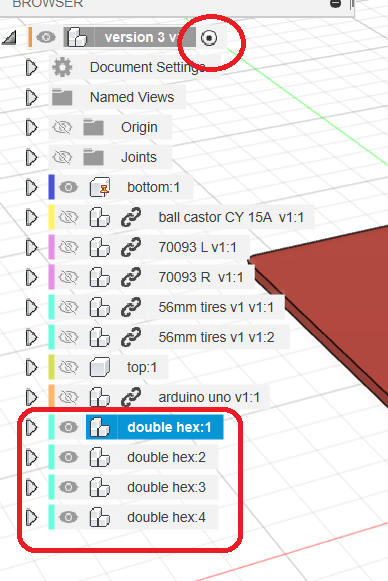The width and height of the screenshot is (388, 581).
Task: Show the ball castor CY 15A component
Action: click(x=69, y=218)
